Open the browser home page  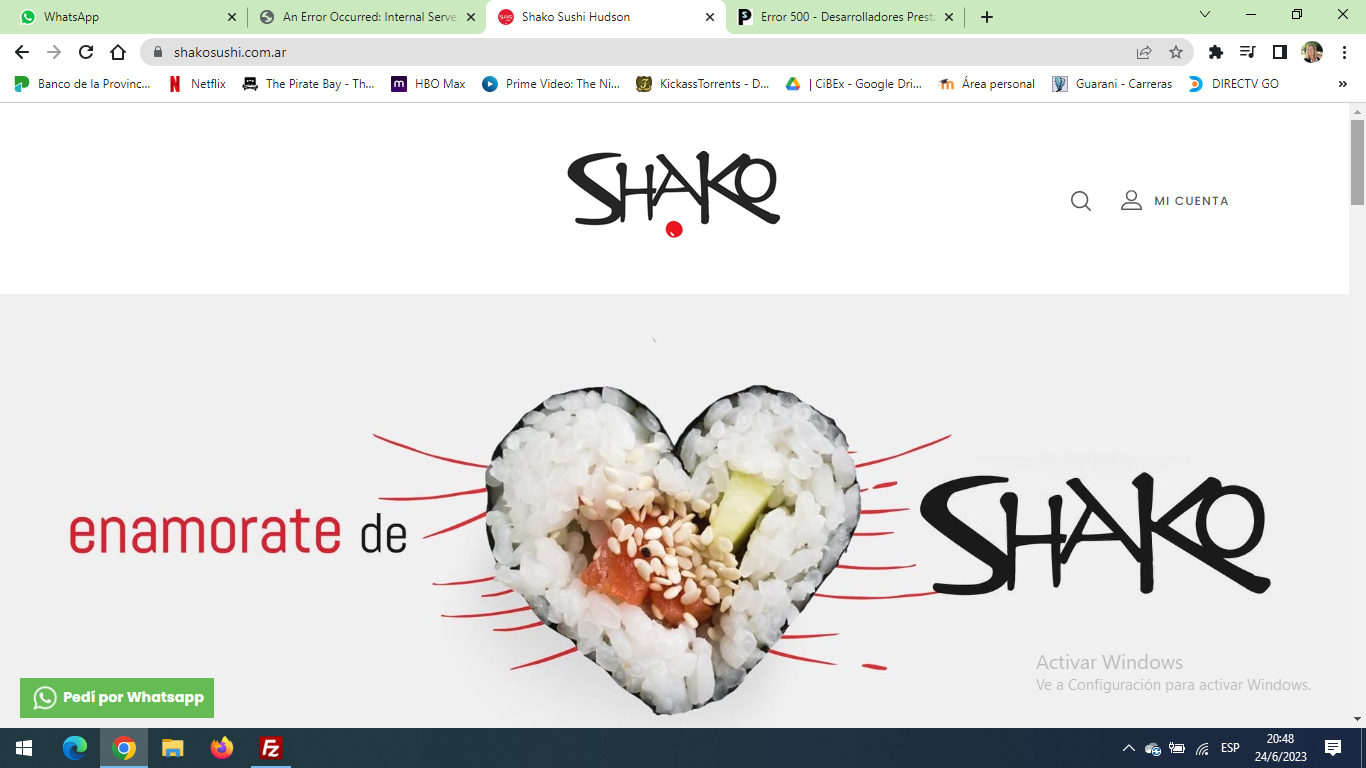(118, 52)
